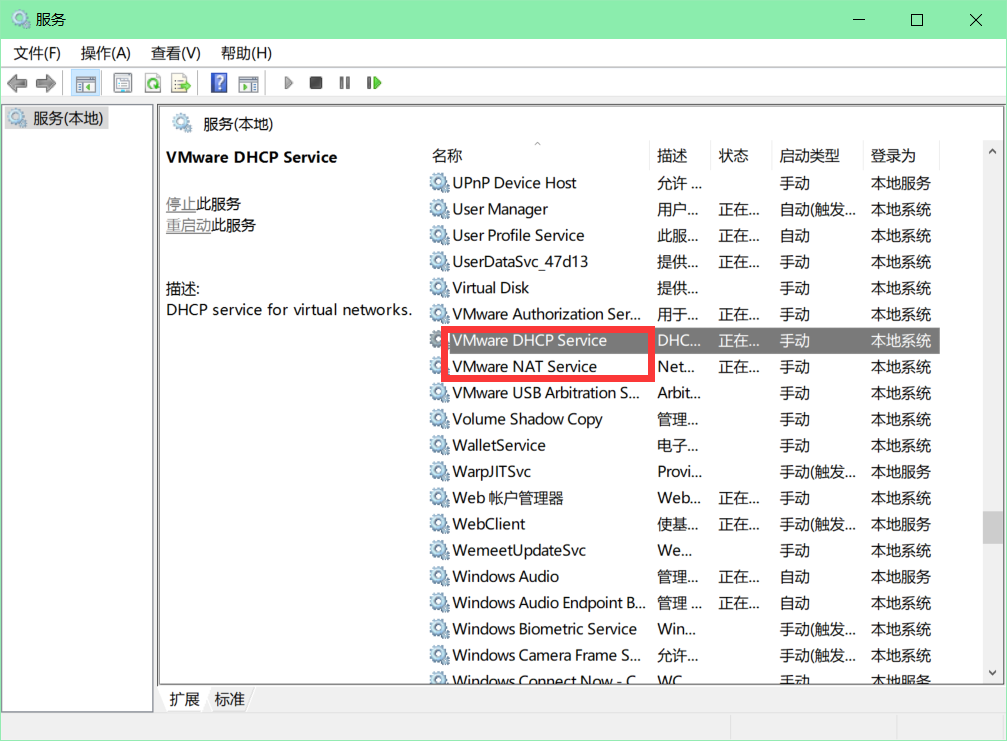Select 服务(本地) in the left tree

click(x=67, y=118)
